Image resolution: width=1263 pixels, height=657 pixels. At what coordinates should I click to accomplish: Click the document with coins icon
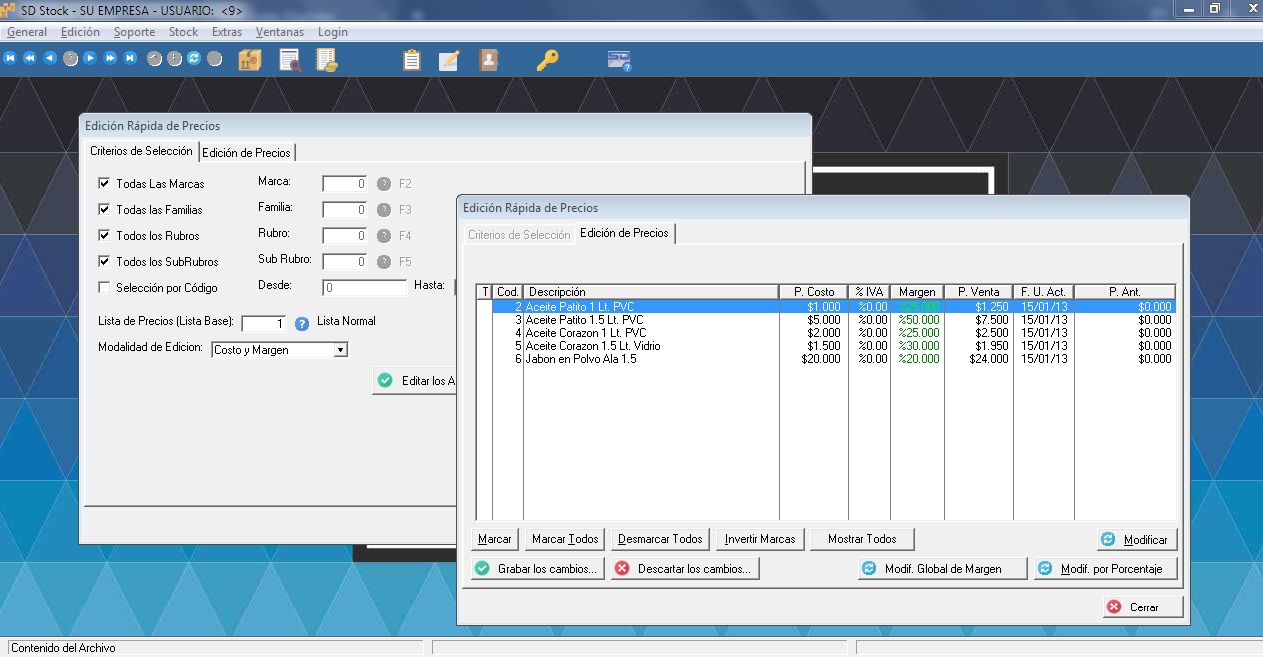click(327, 60)
